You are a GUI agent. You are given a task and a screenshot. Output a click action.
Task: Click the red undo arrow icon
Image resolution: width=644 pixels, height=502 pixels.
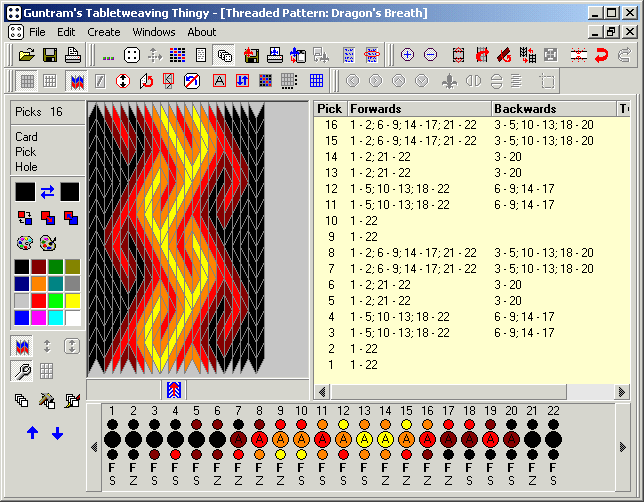tap(602, 55)
